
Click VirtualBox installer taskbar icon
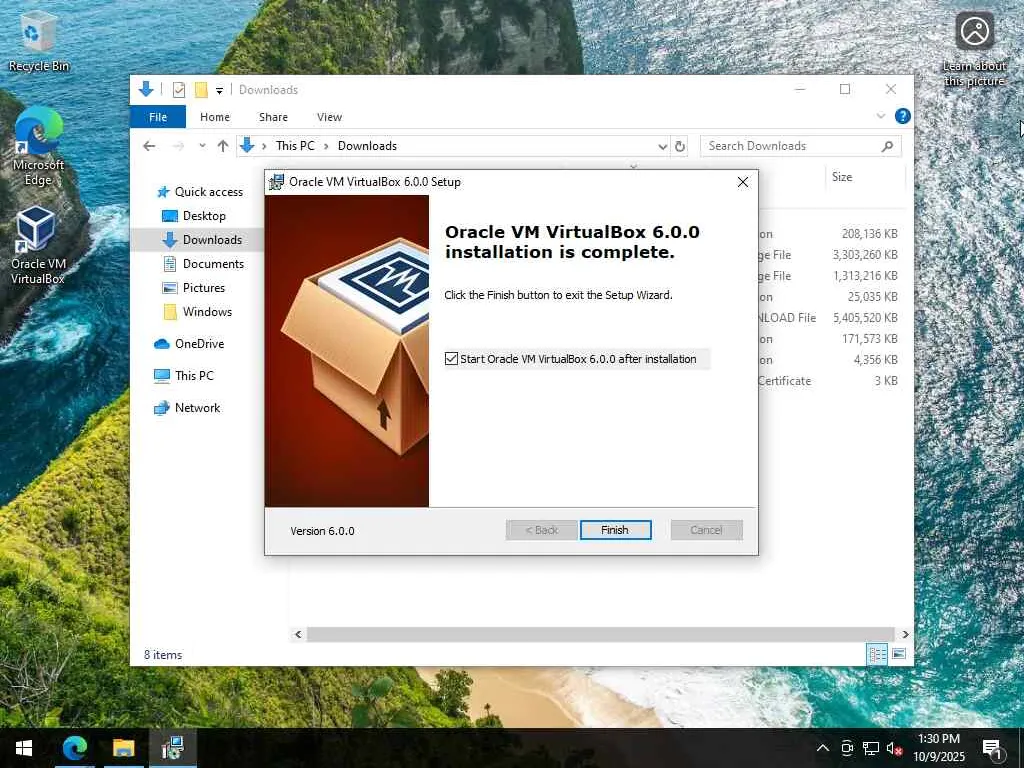point(172,748)
